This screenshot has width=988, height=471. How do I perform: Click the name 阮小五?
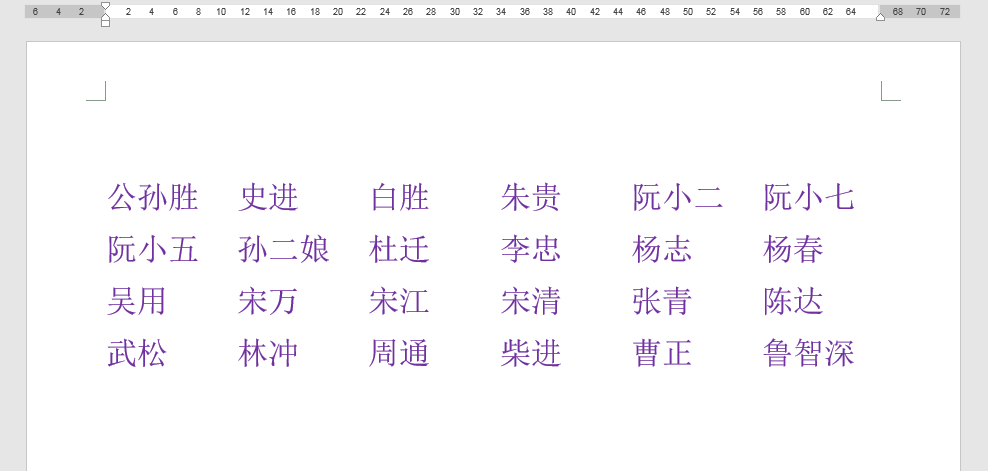[x=153, y=249]
